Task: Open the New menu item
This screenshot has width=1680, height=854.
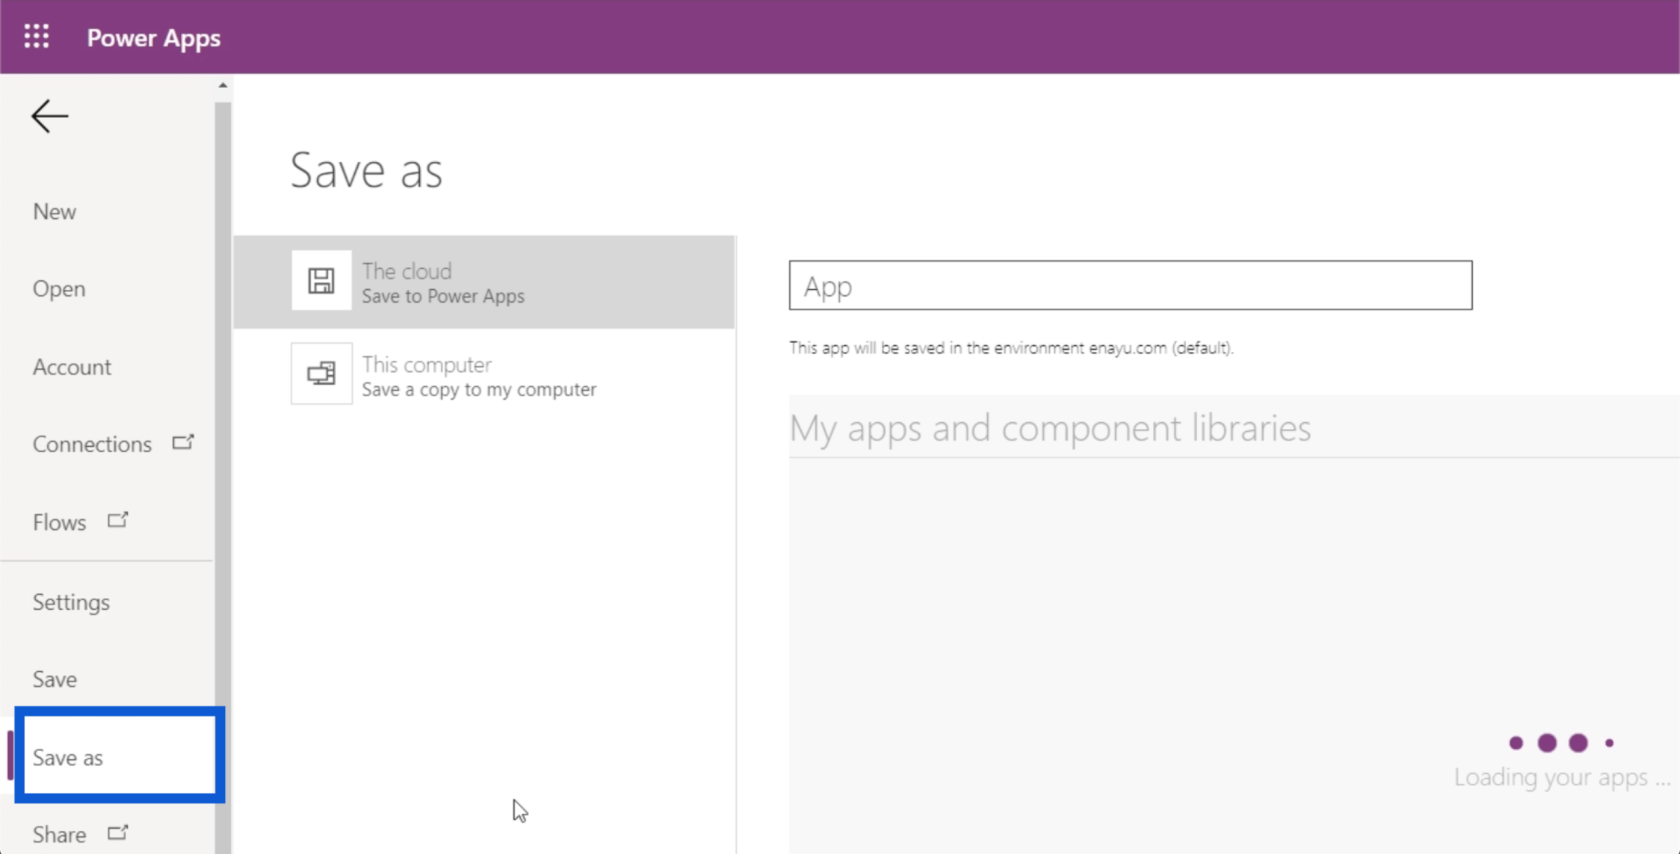Action: point(55,212)
